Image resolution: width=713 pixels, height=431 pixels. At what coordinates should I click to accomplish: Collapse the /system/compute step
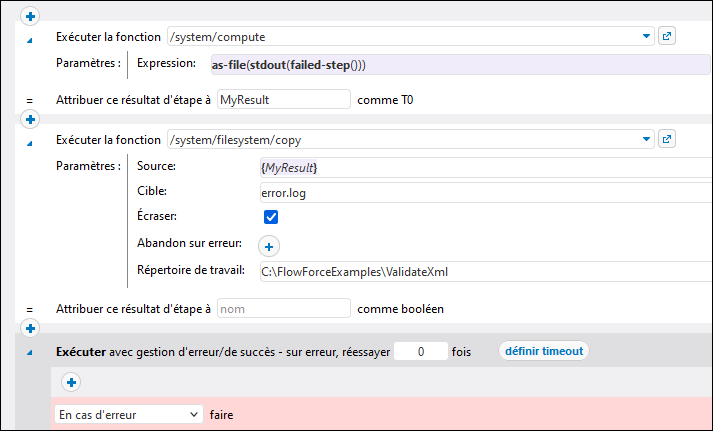(x=29, y=40)
